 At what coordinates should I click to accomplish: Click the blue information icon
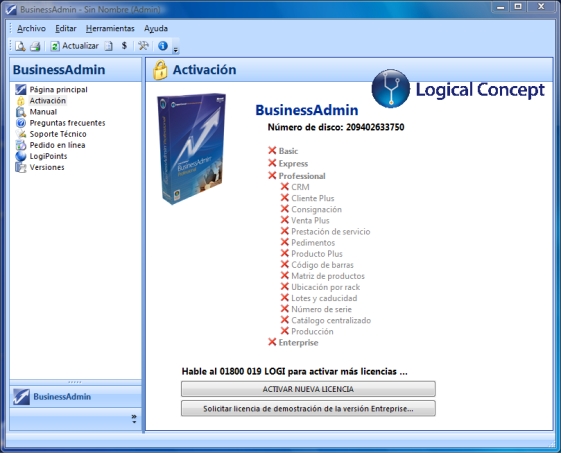(x=163, y=46)
